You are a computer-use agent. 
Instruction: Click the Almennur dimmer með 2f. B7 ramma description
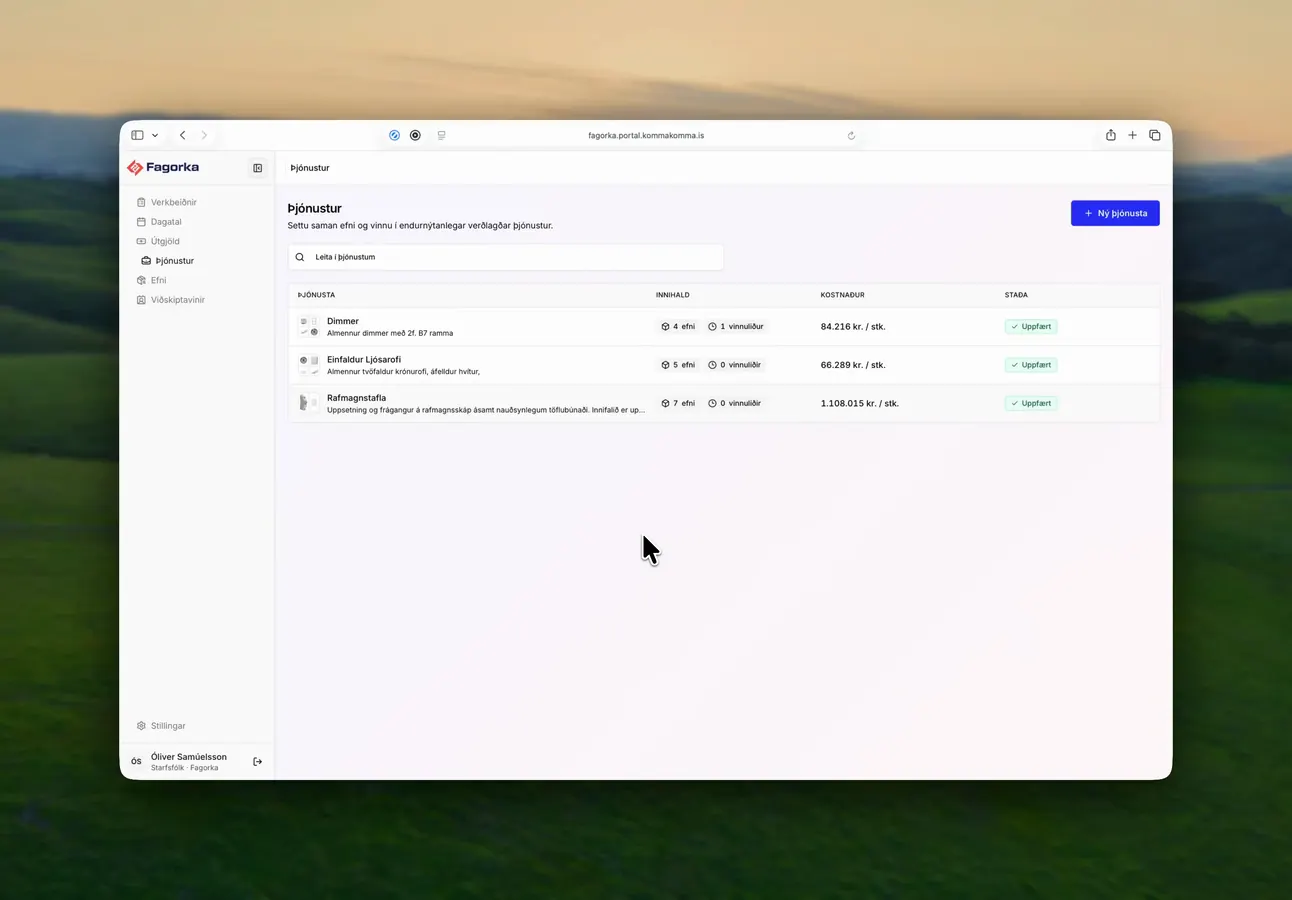pyautogui.click(x=390, y=333)
